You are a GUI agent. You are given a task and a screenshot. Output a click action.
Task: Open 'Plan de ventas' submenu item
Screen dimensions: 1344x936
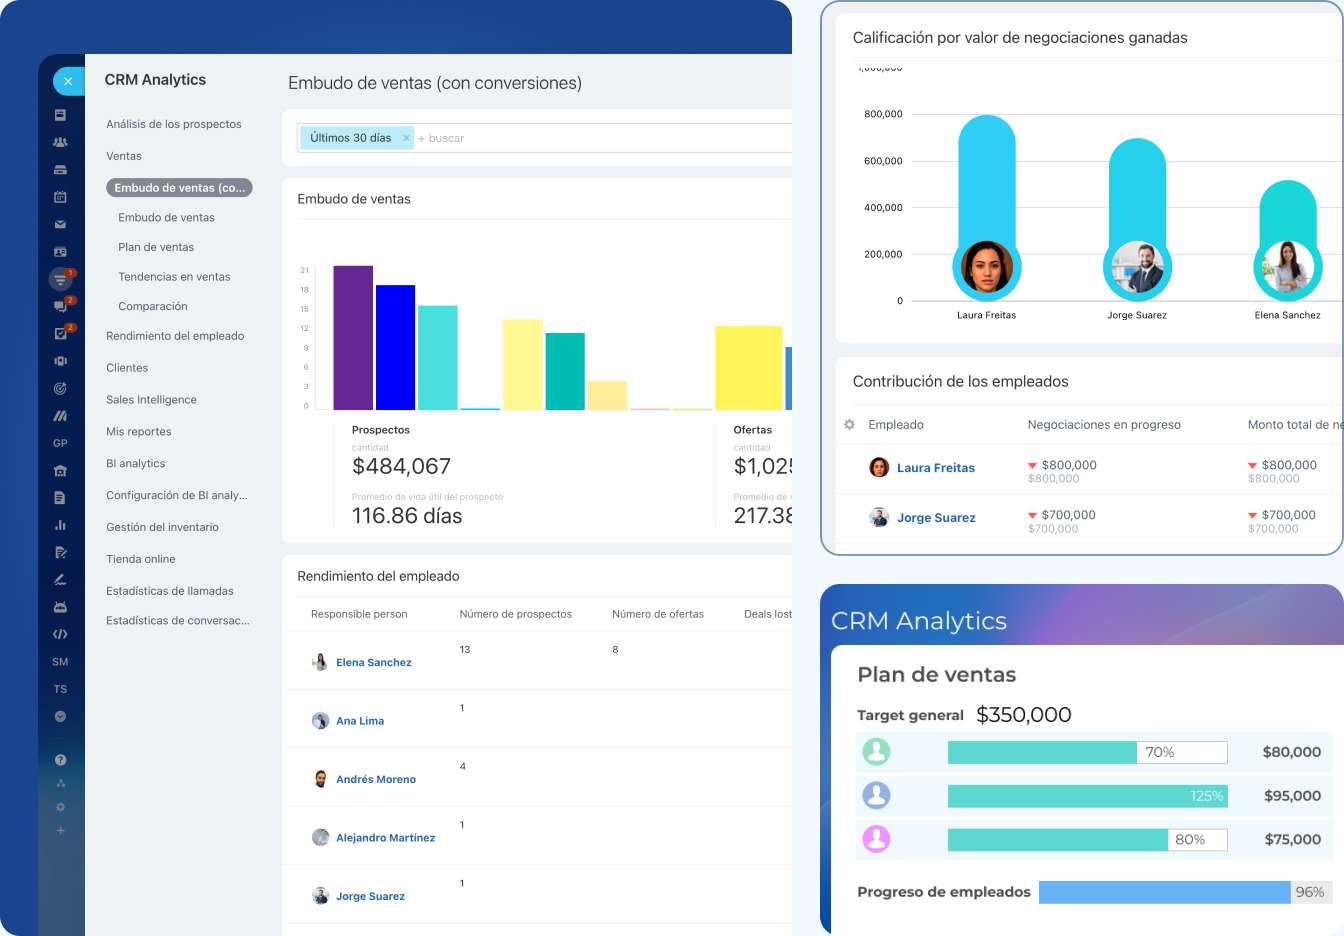pyautogui.click(x=156, y=247)
